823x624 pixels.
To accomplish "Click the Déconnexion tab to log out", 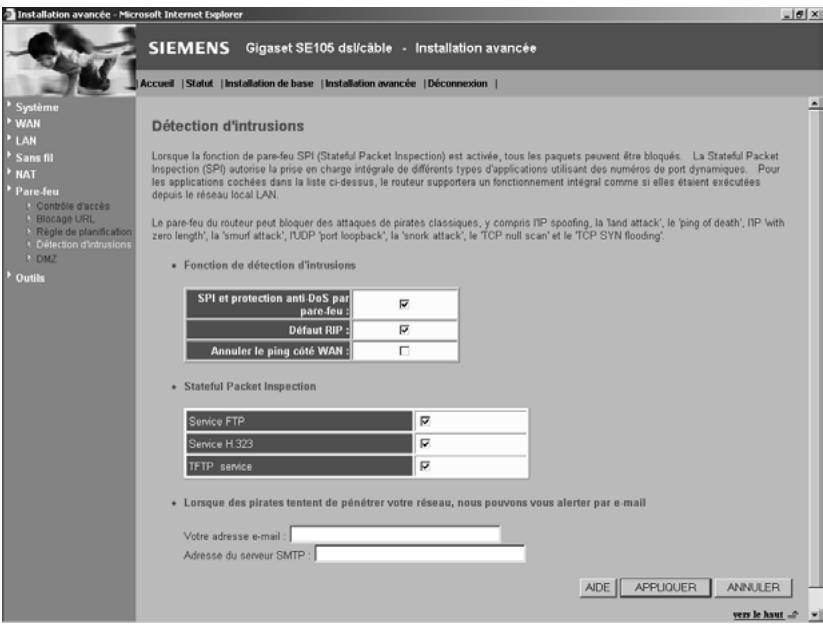I will [x=457, y=83].
